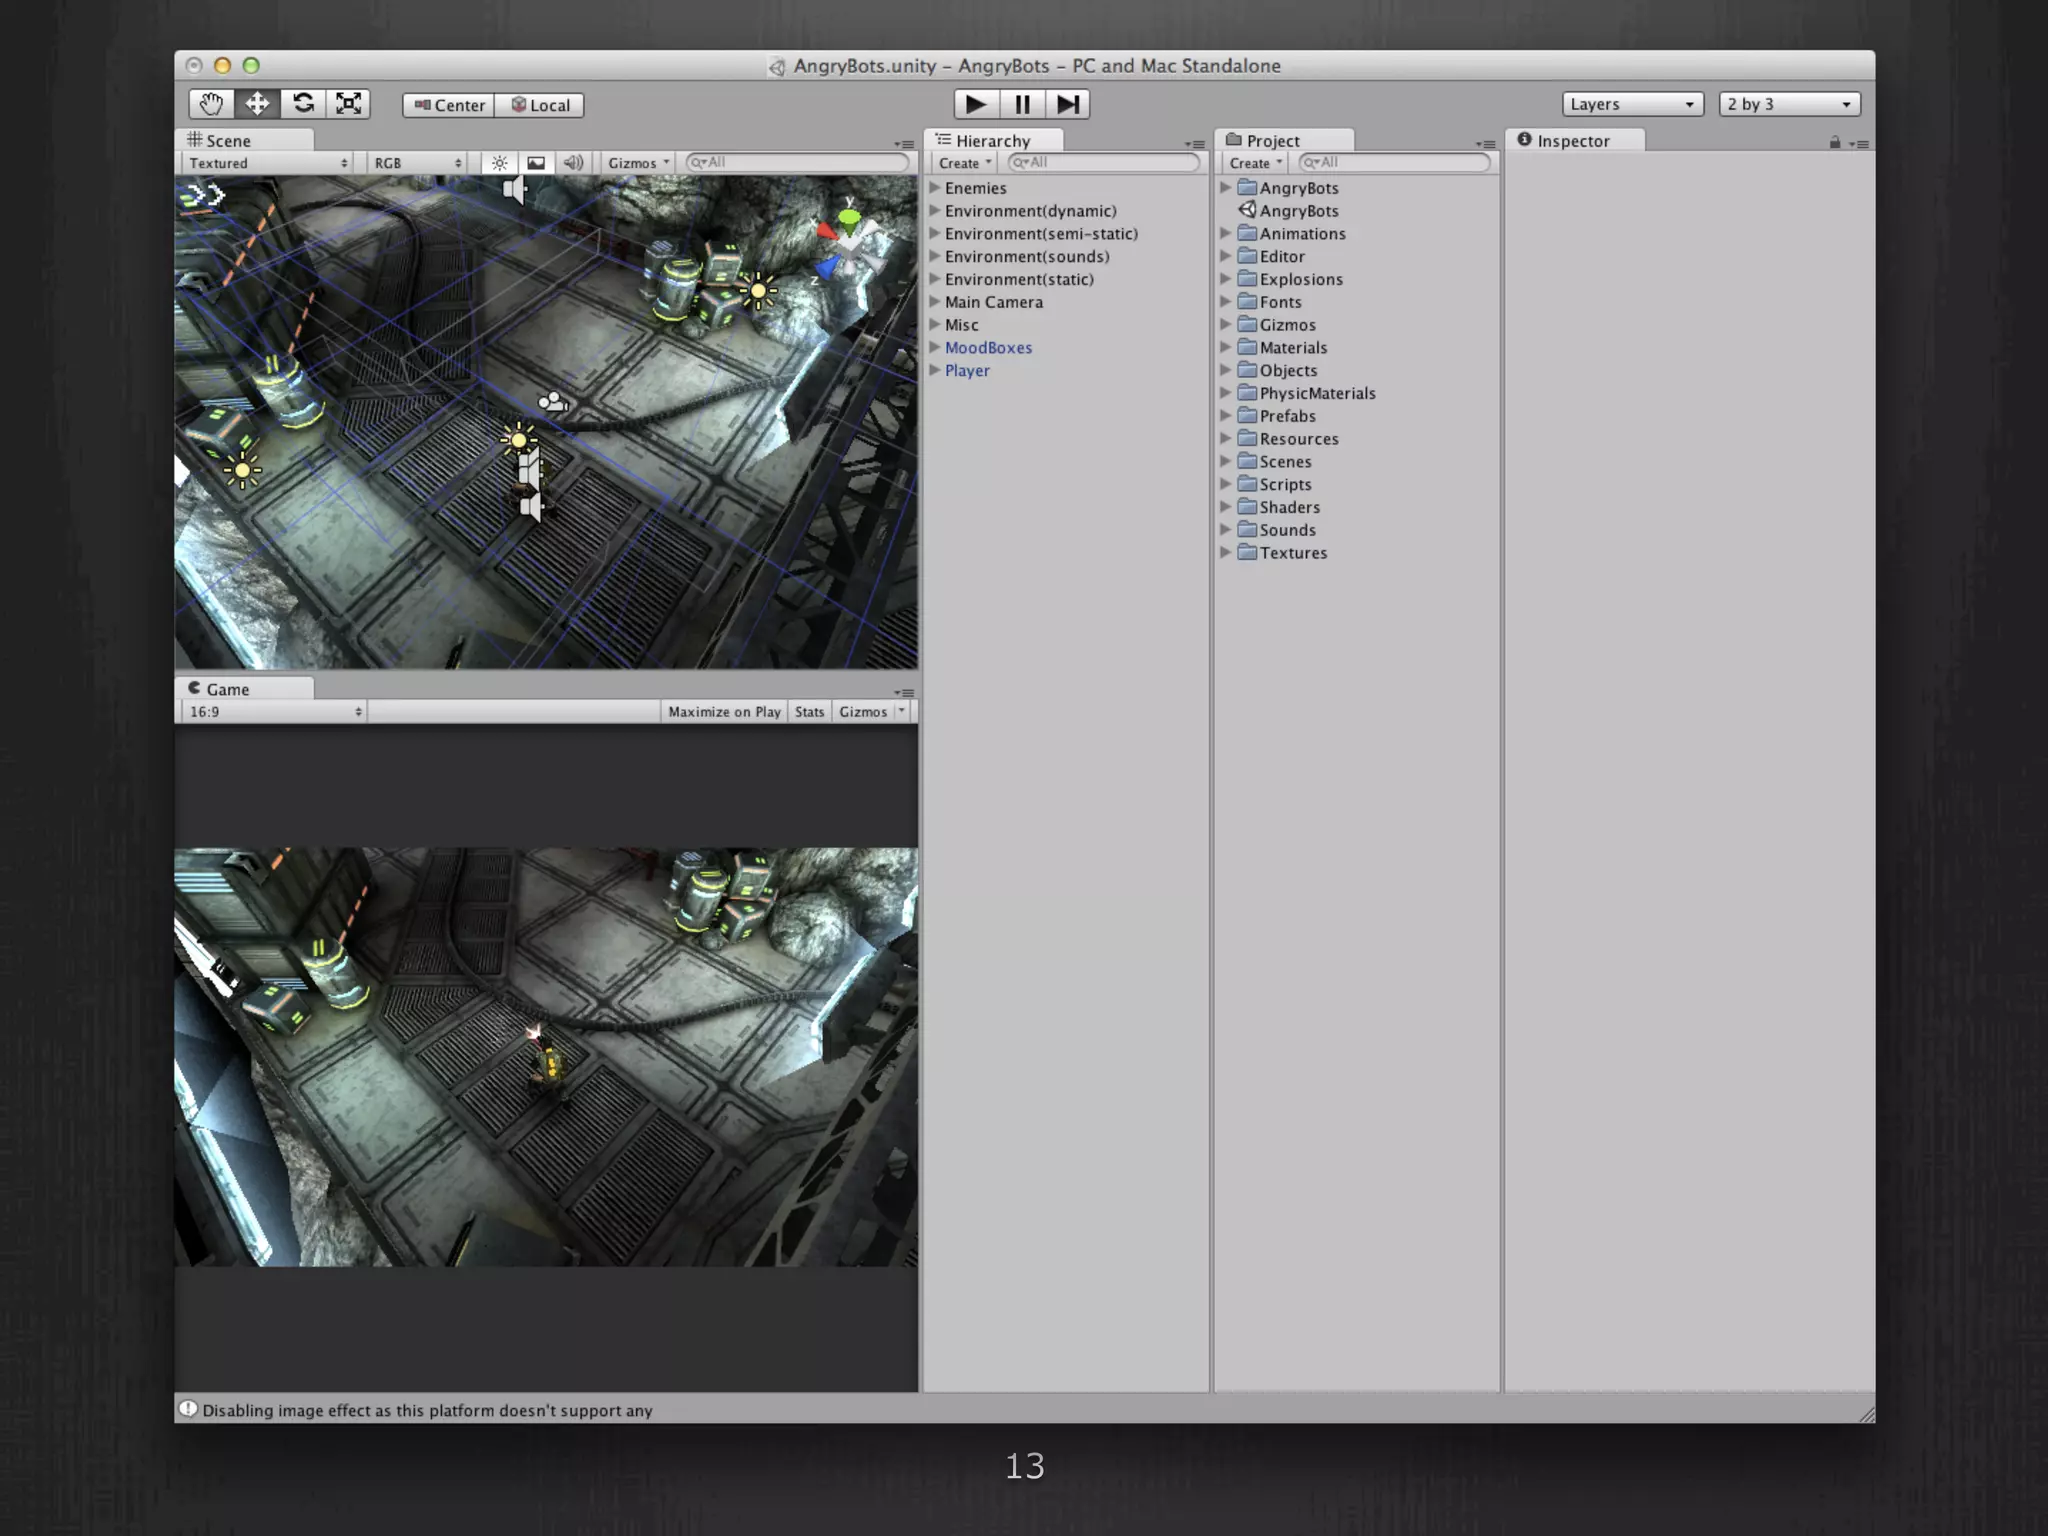Switch to the Game tab
Screen dimensions: 2048x1536
tap(228, 689)
